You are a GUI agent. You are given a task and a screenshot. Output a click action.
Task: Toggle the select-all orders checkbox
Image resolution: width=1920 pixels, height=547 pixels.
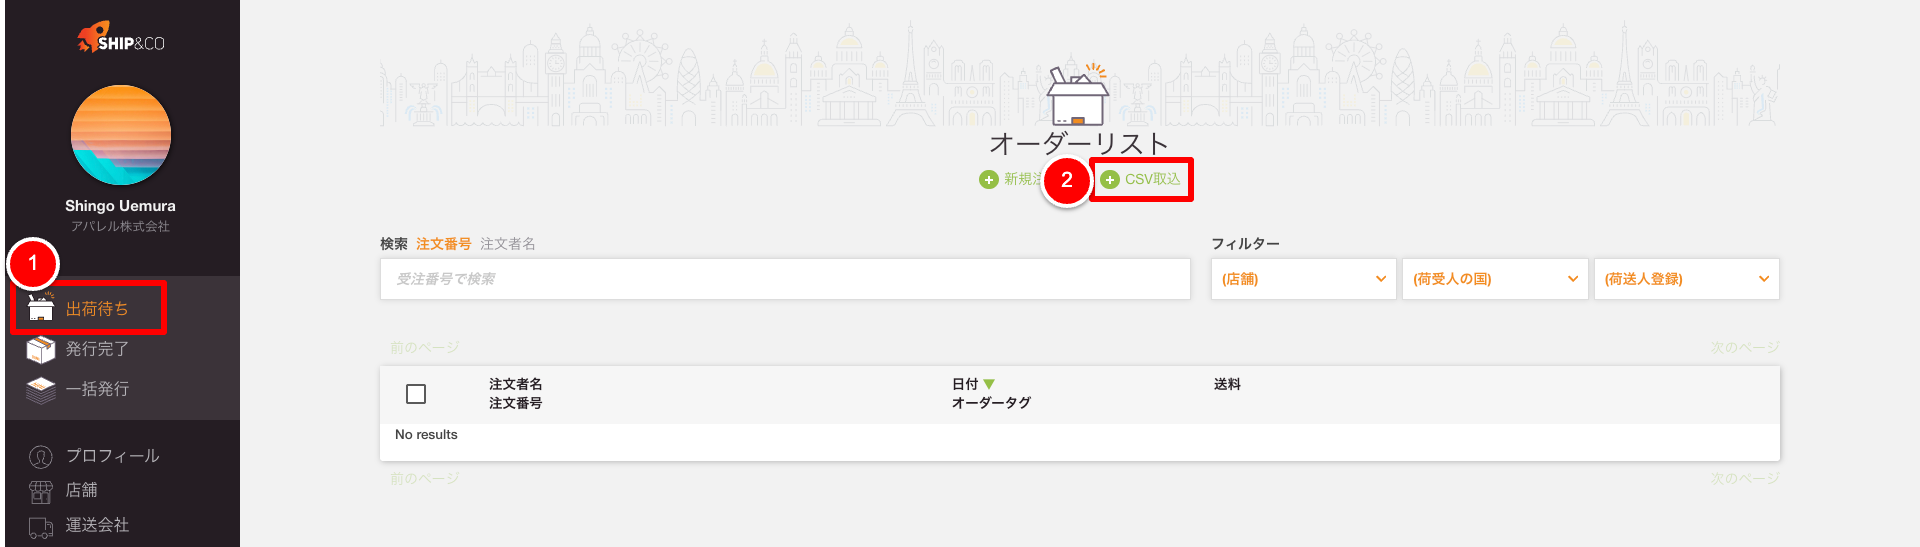coord(416,394)
